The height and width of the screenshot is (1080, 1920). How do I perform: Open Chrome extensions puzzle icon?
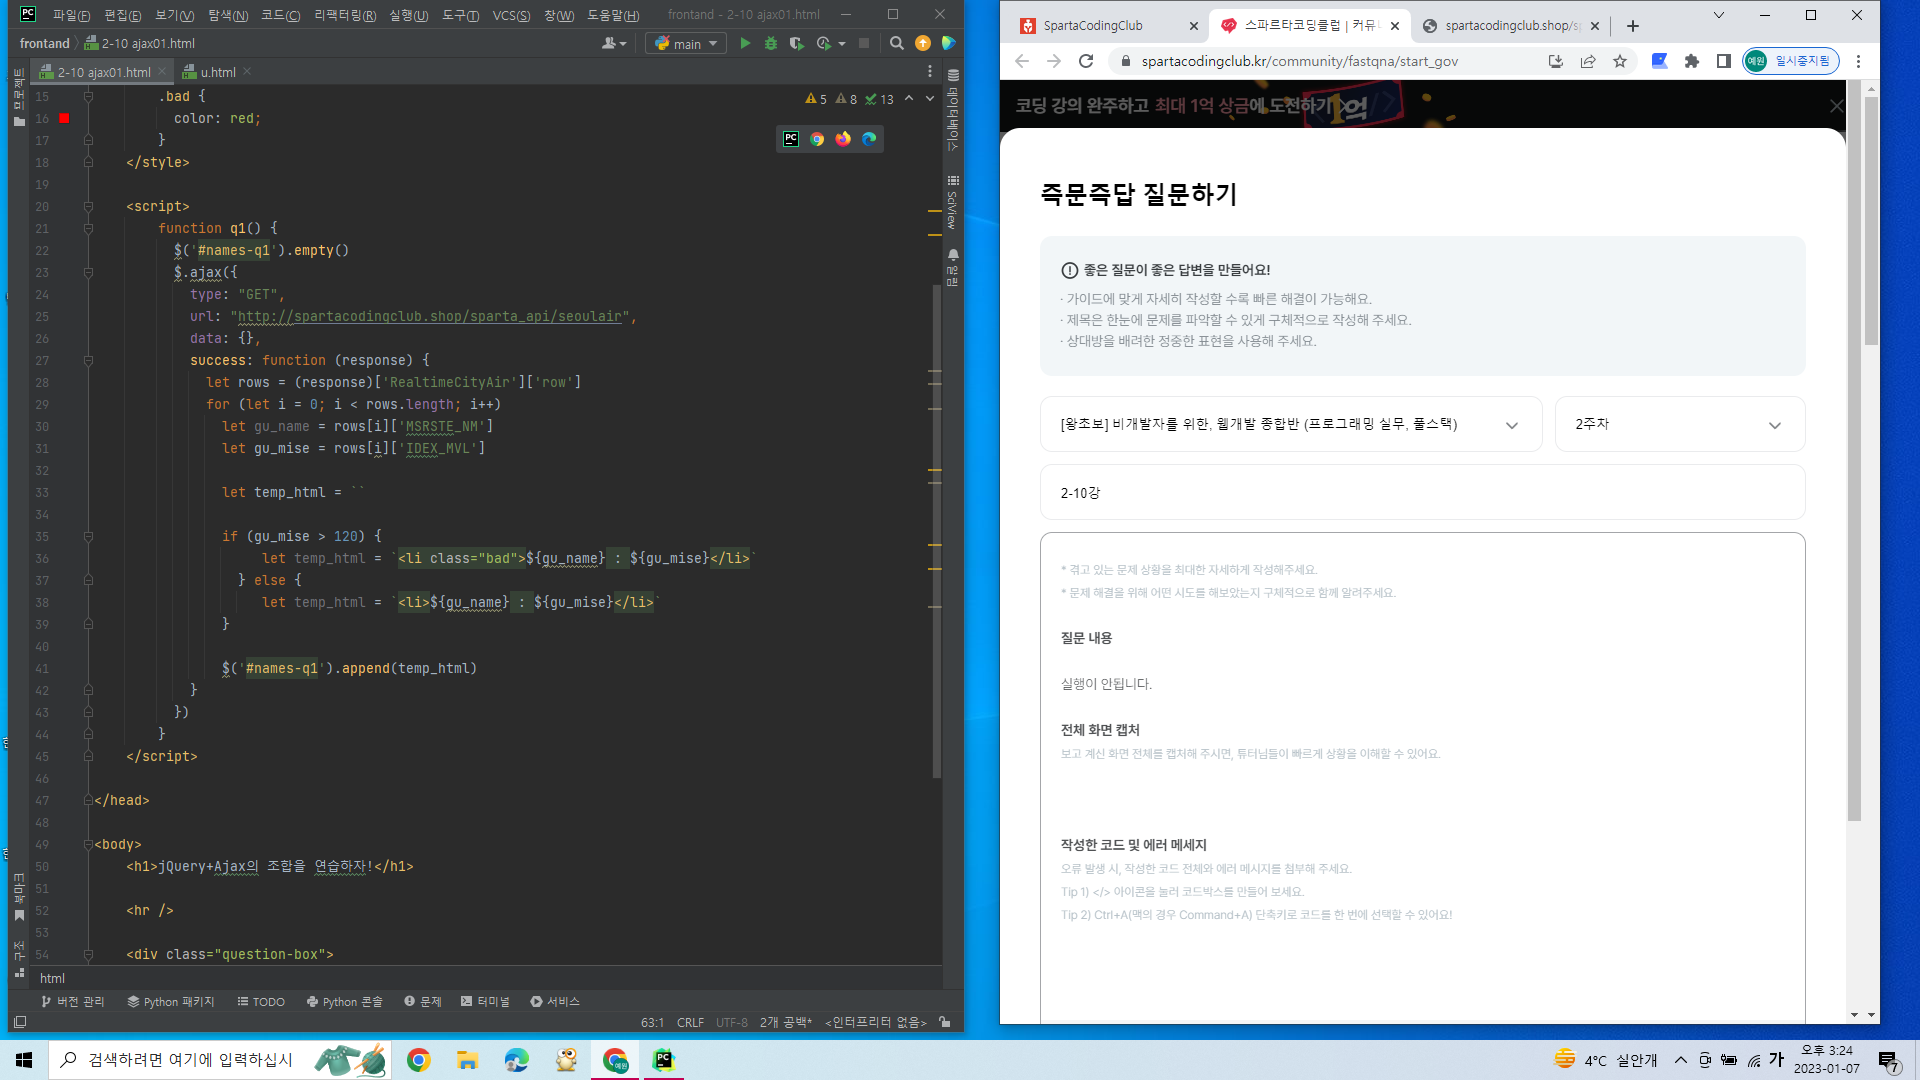[1692, 61]
